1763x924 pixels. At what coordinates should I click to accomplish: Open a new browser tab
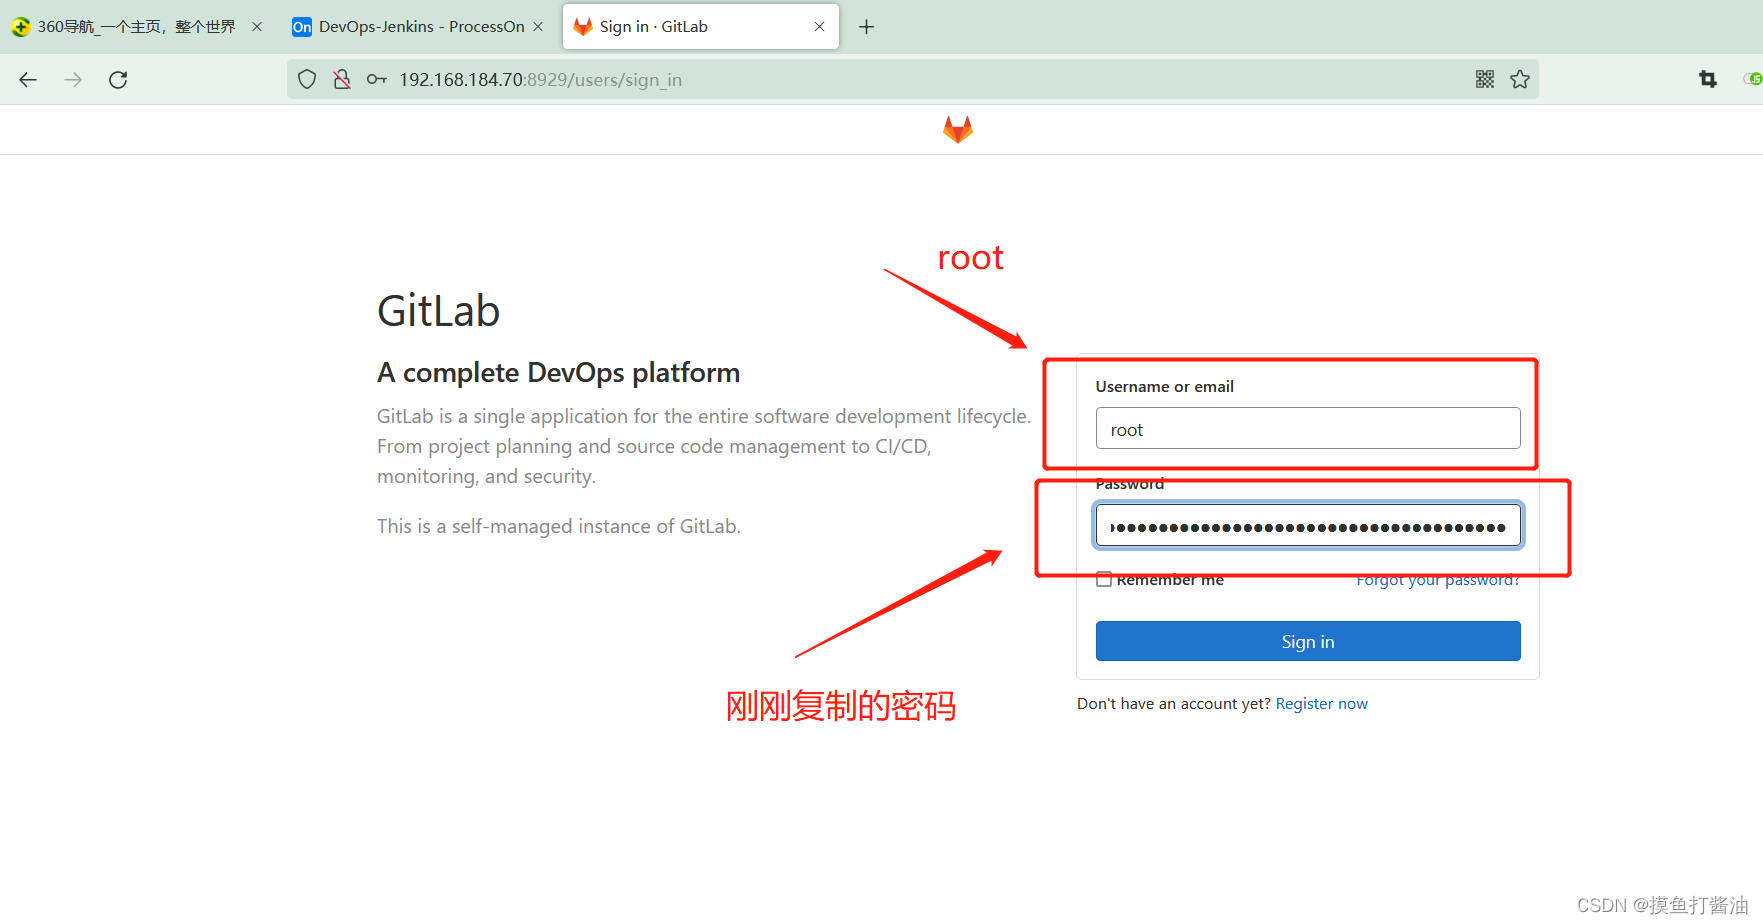coord(866,27)
